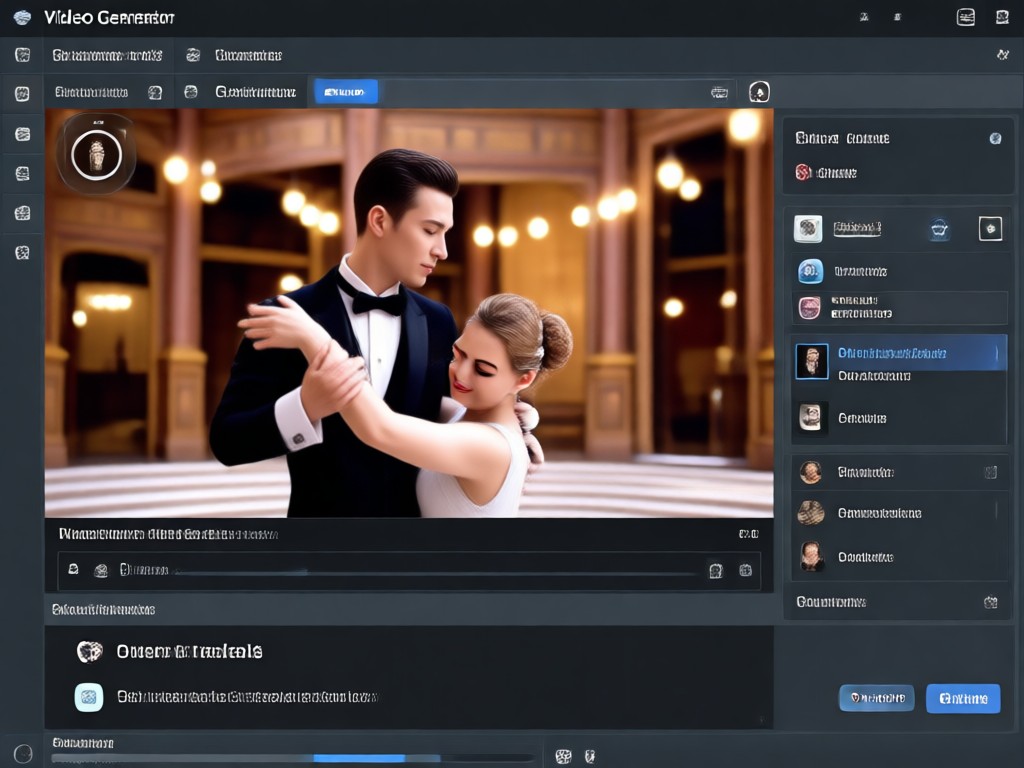Click the first icon right of bottom progress bar

click(x=563, y=756)
